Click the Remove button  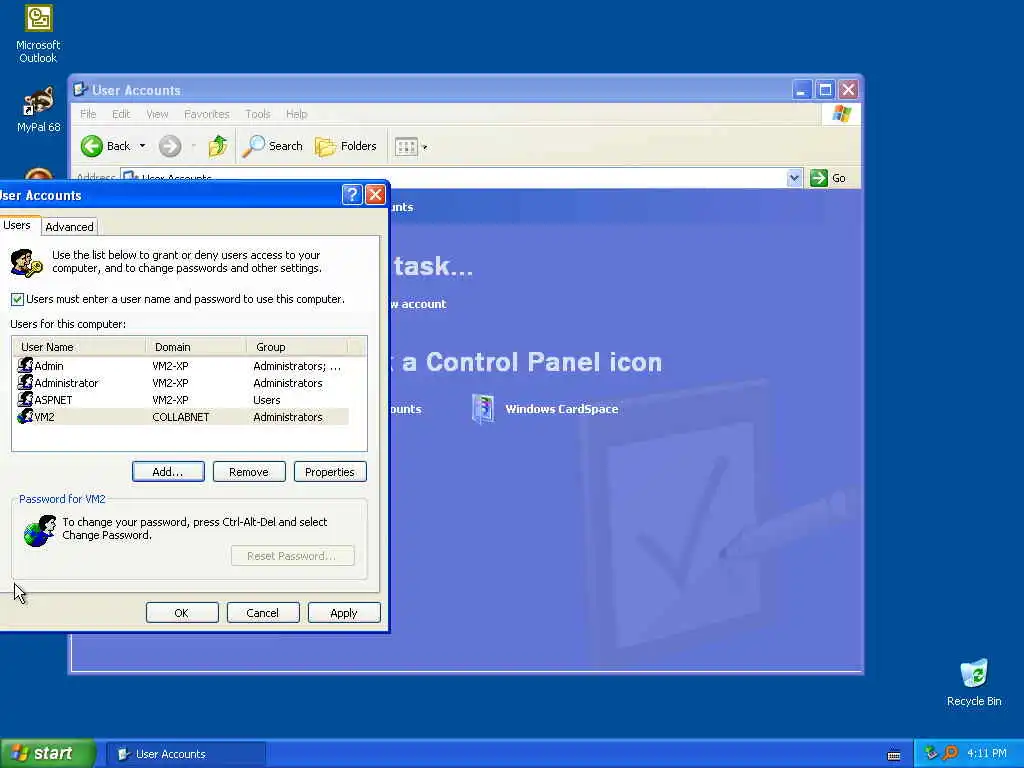[249, 472]
